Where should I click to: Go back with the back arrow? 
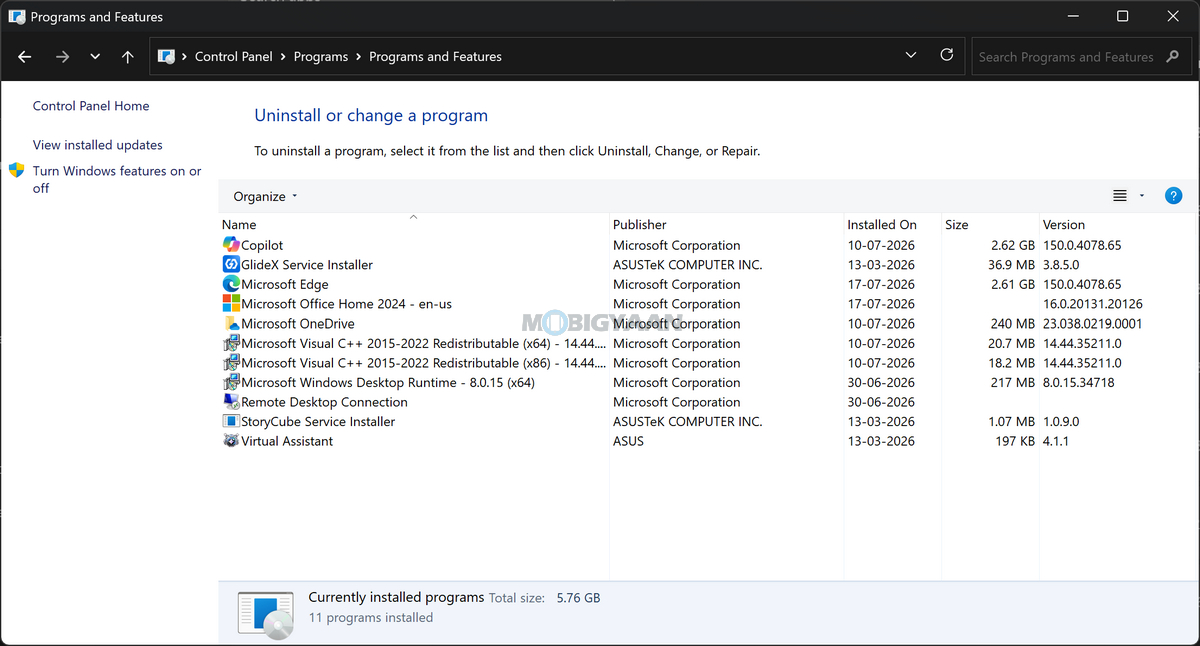click(x=25, y=57)
